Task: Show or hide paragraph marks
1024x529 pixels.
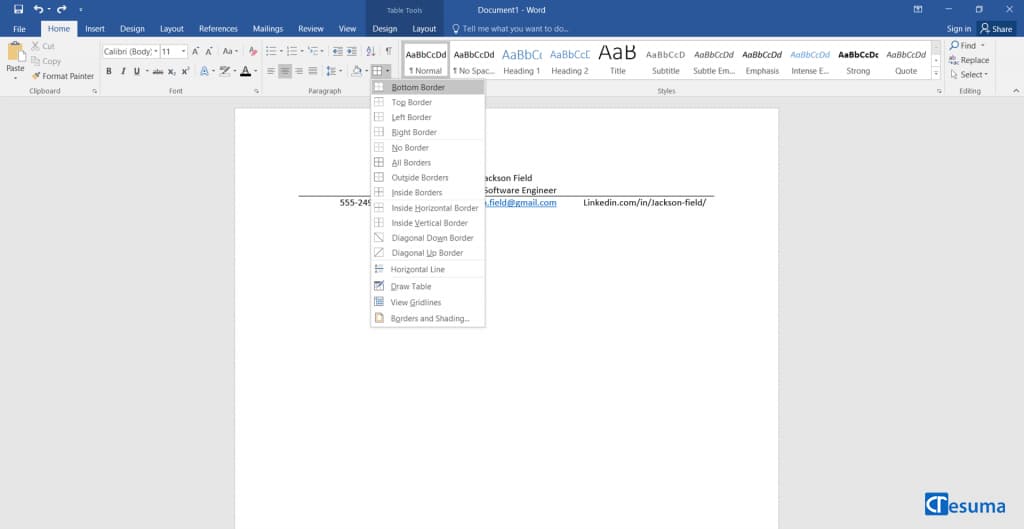Action: pos(389,51)
